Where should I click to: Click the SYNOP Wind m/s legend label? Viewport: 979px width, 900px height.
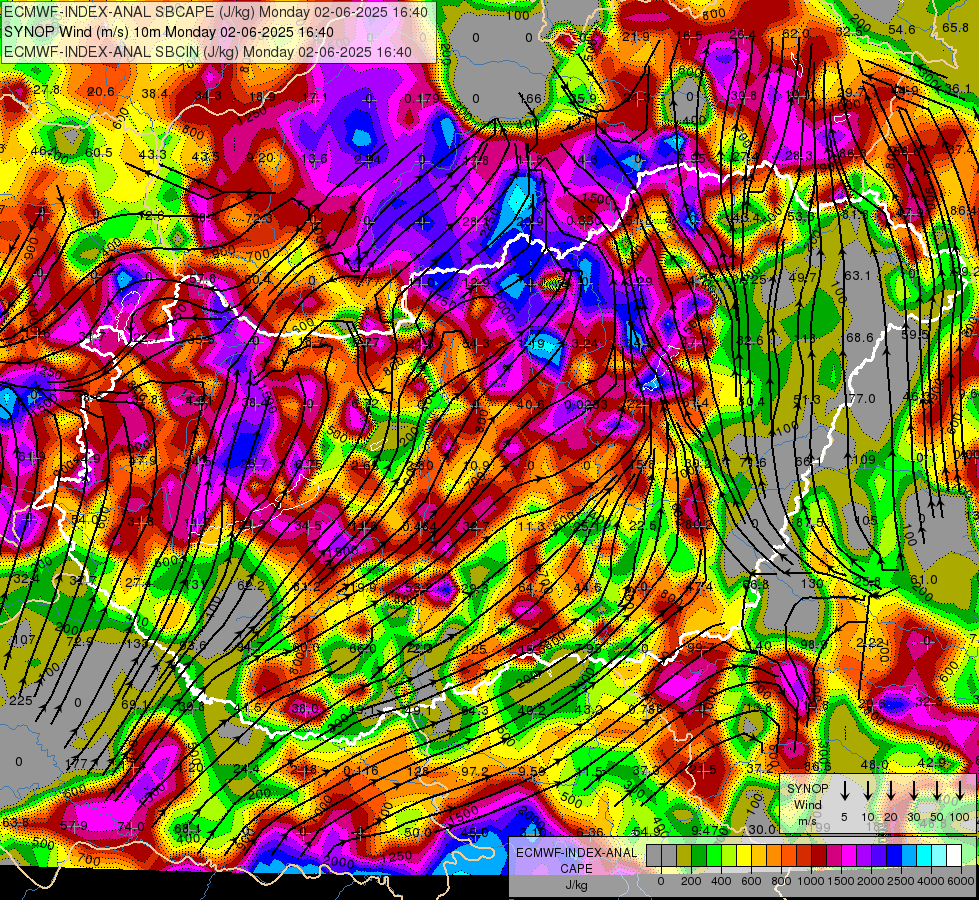807,805
